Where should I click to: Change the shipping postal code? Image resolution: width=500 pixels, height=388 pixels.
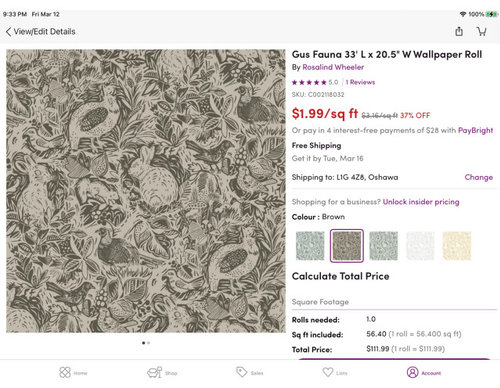pyautogui.click(x=479, y=177)
